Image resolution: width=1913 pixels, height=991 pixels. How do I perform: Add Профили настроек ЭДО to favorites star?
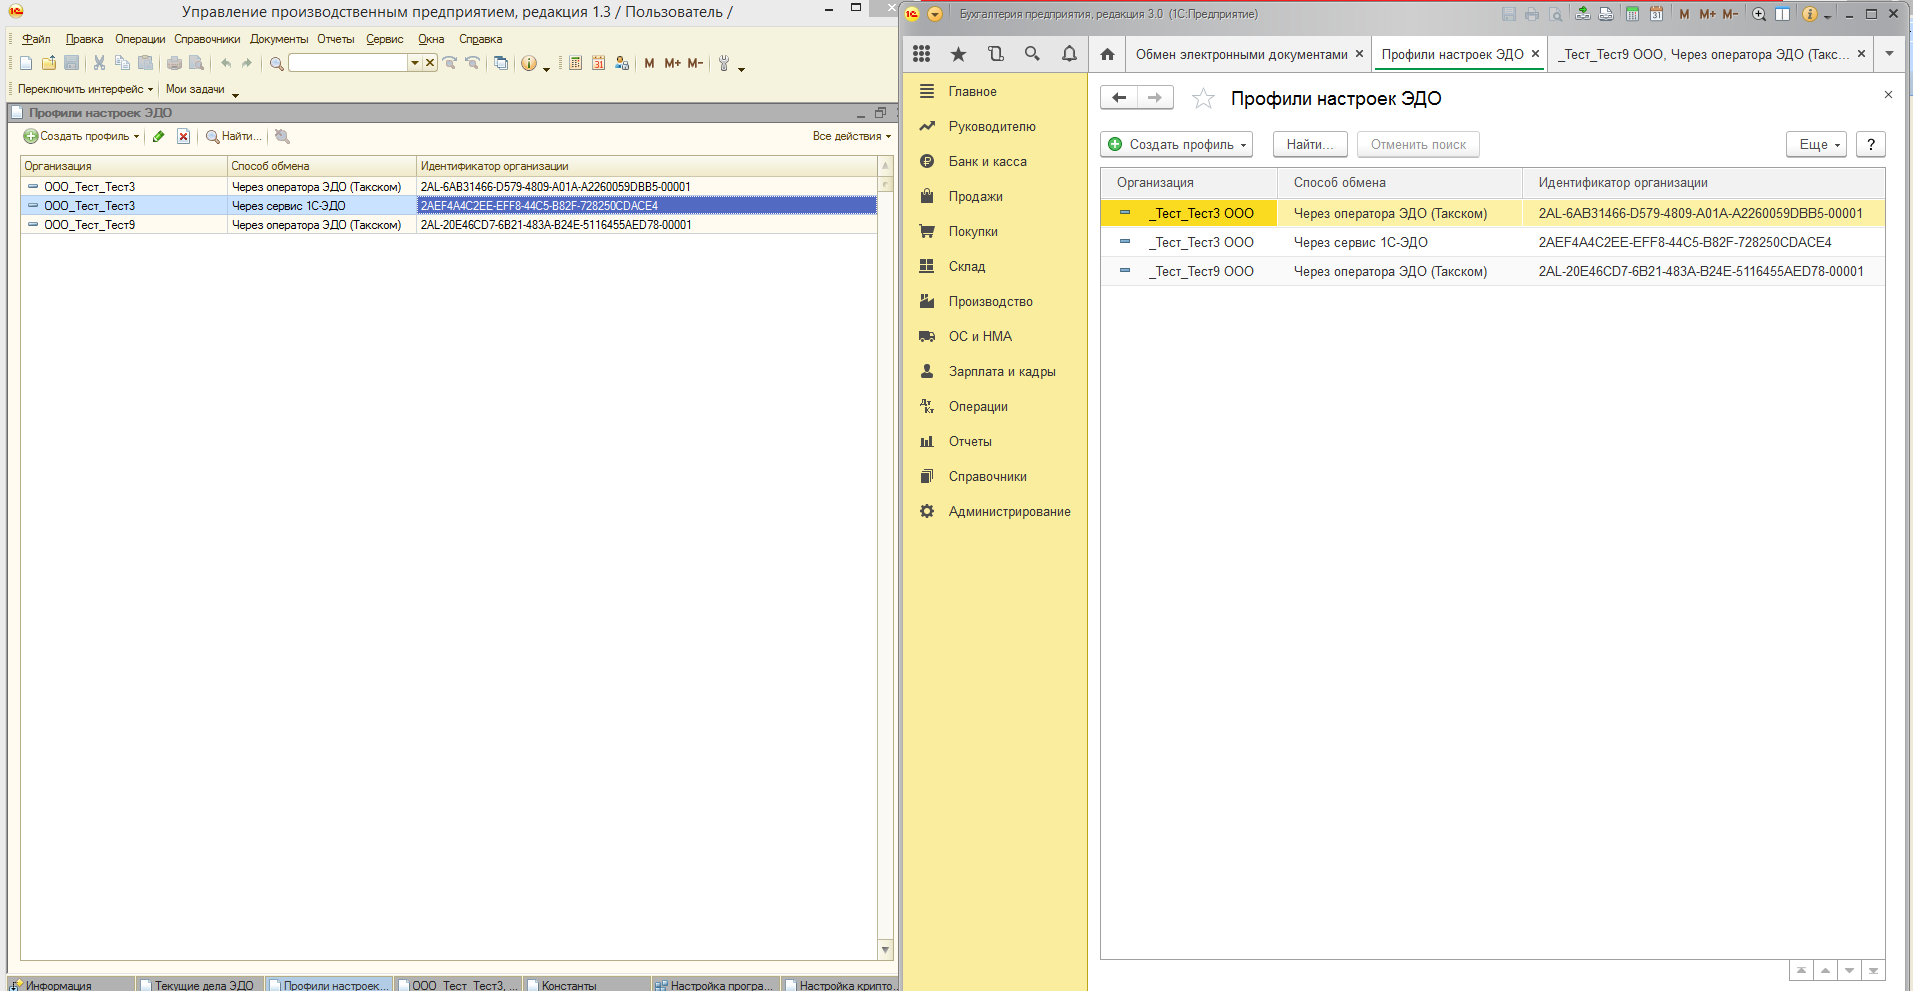click(1203, 98)
